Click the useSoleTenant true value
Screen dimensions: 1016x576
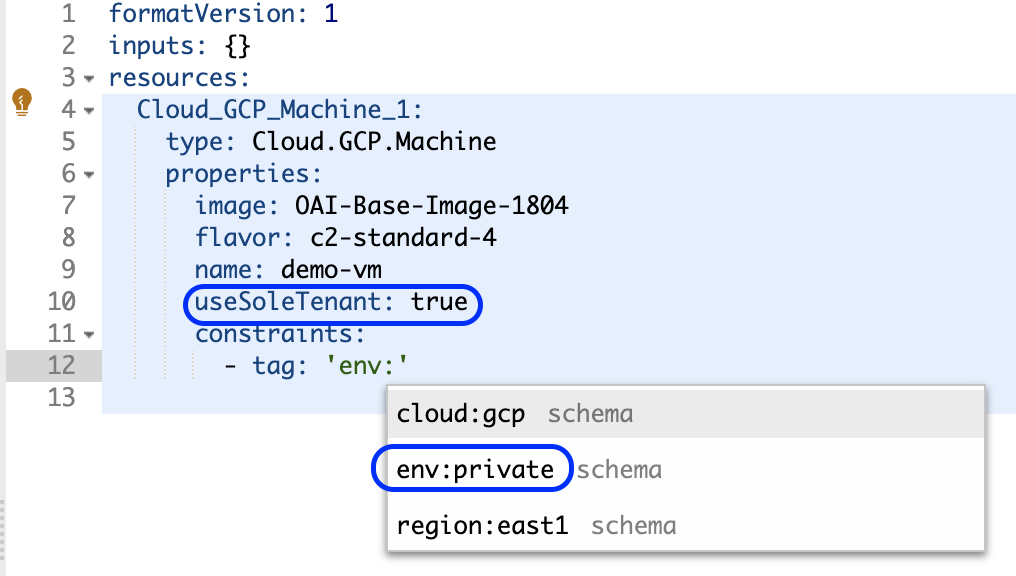click(x=440, y=302)
